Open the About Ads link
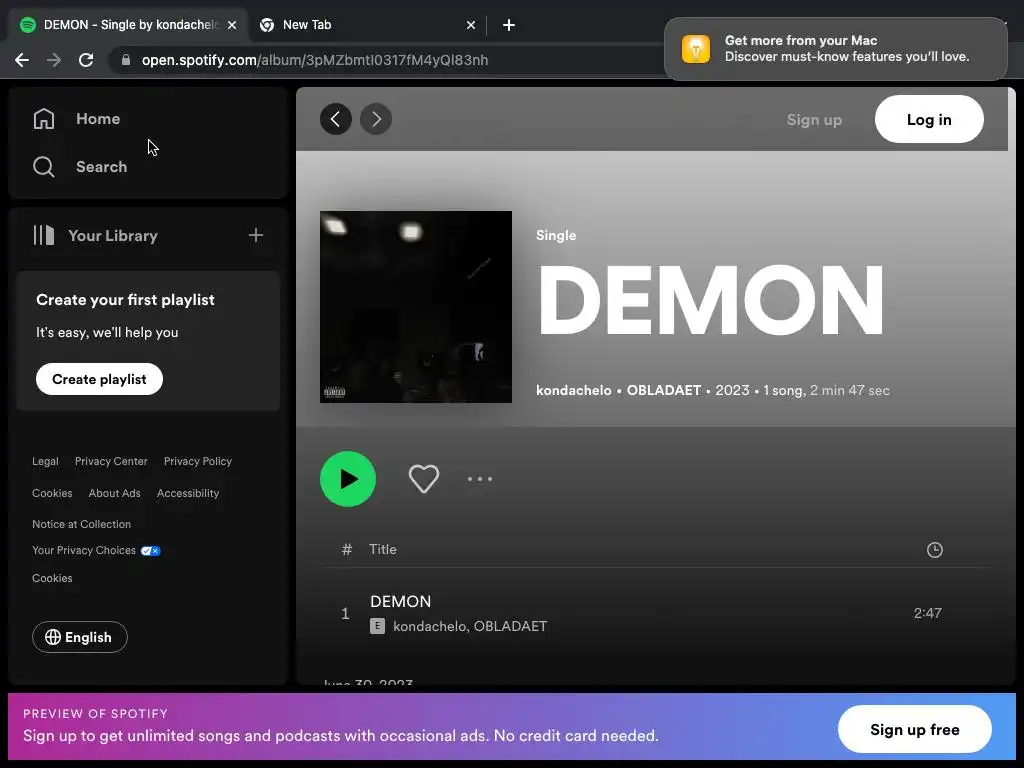This screenshot has width=1024, height=768. click(x=114, y=493)
